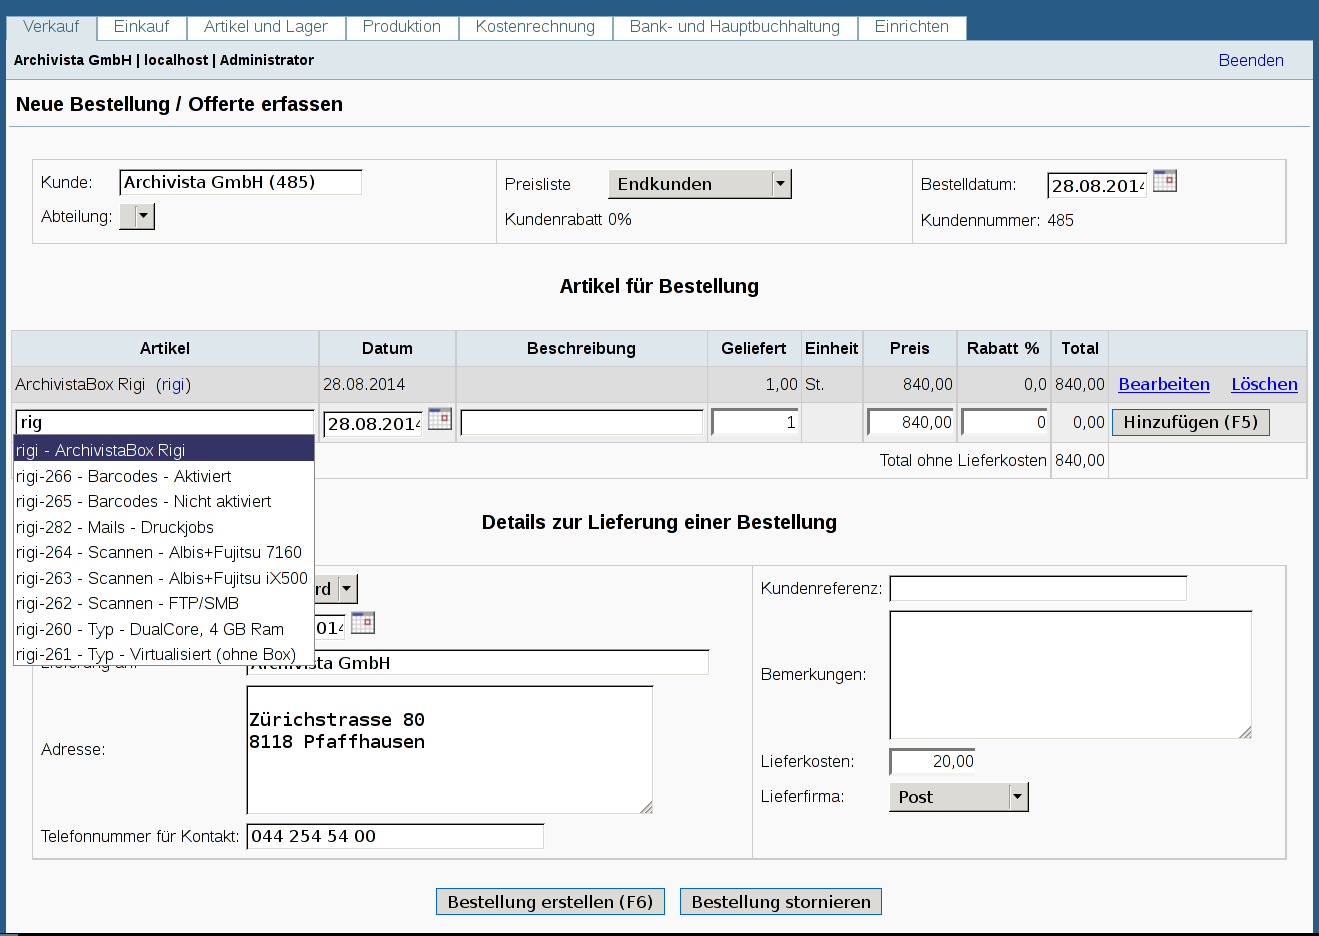Select suggestion rigi-265 Barcodes Nicht aktiviert
The height and width of the screenshot is (936, 1319).
point(164,501)
